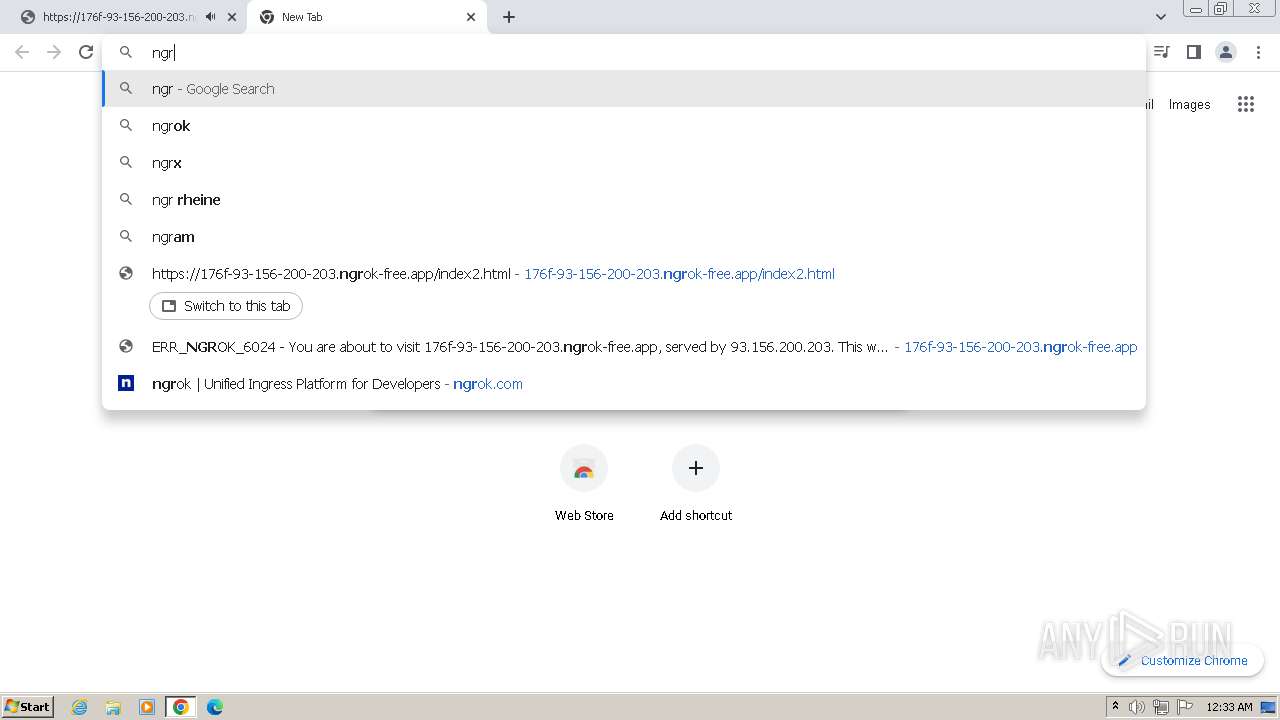
Task: Open the network tray icon
Action: 1161,707
